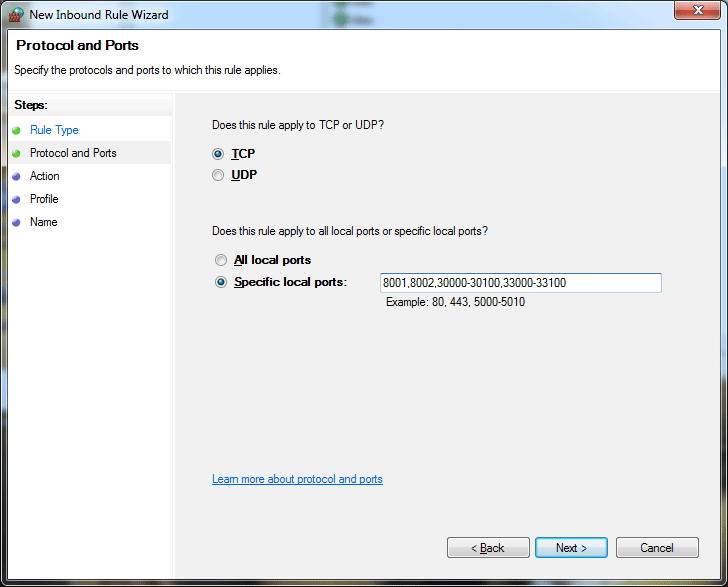Click the 'Steps:' header label
Screen dimensions: 728x587
tap(31, 105)
